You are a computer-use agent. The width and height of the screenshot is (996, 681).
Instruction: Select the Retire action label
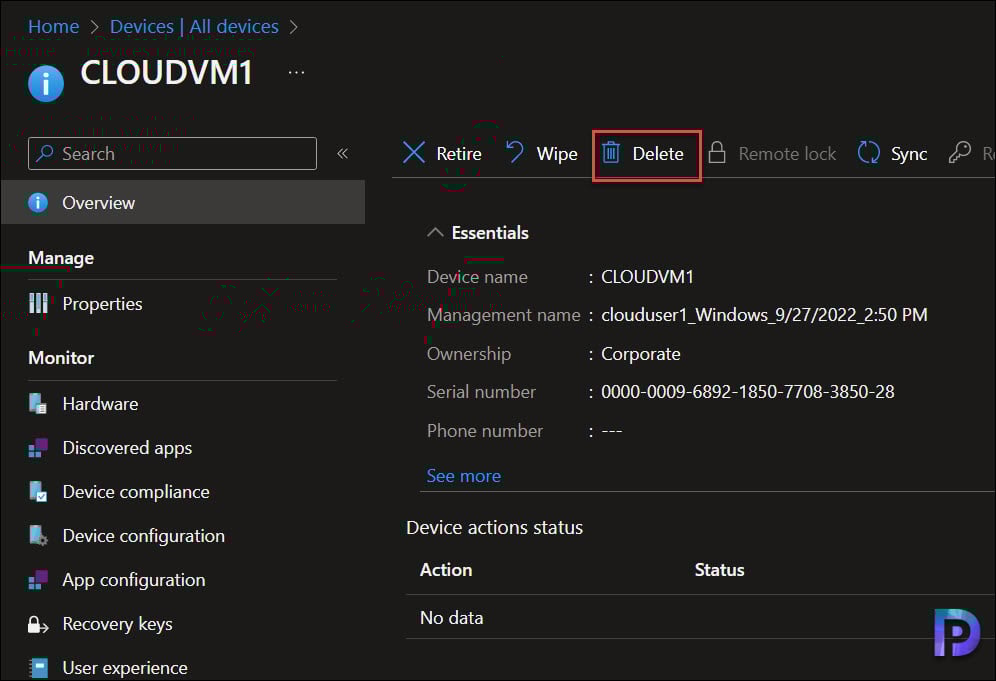[x=459, y=153]
